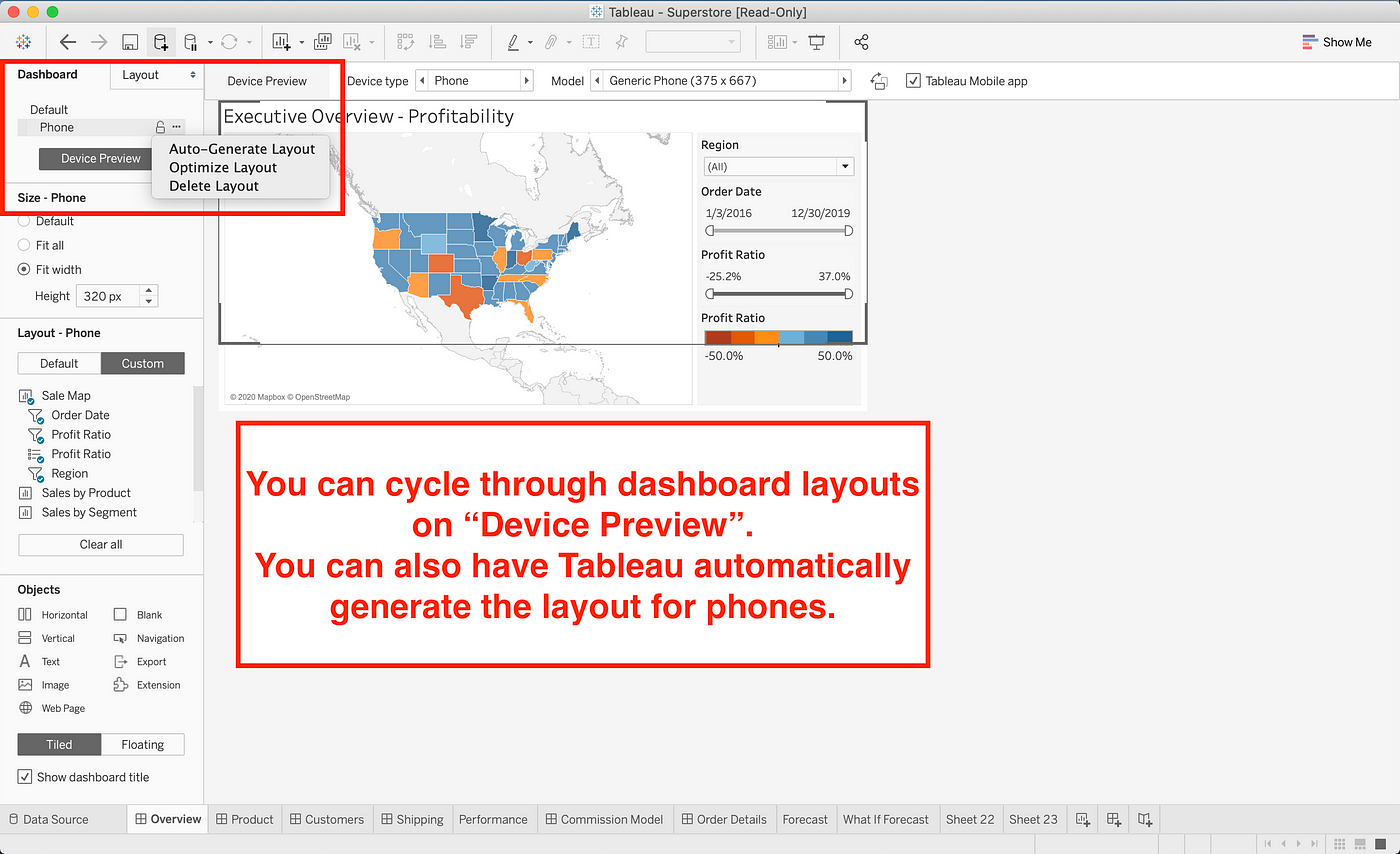This screenshot has height=854, width=1400.
Task: Open Phone layout ellipsis menu
Action: [176, 127]
